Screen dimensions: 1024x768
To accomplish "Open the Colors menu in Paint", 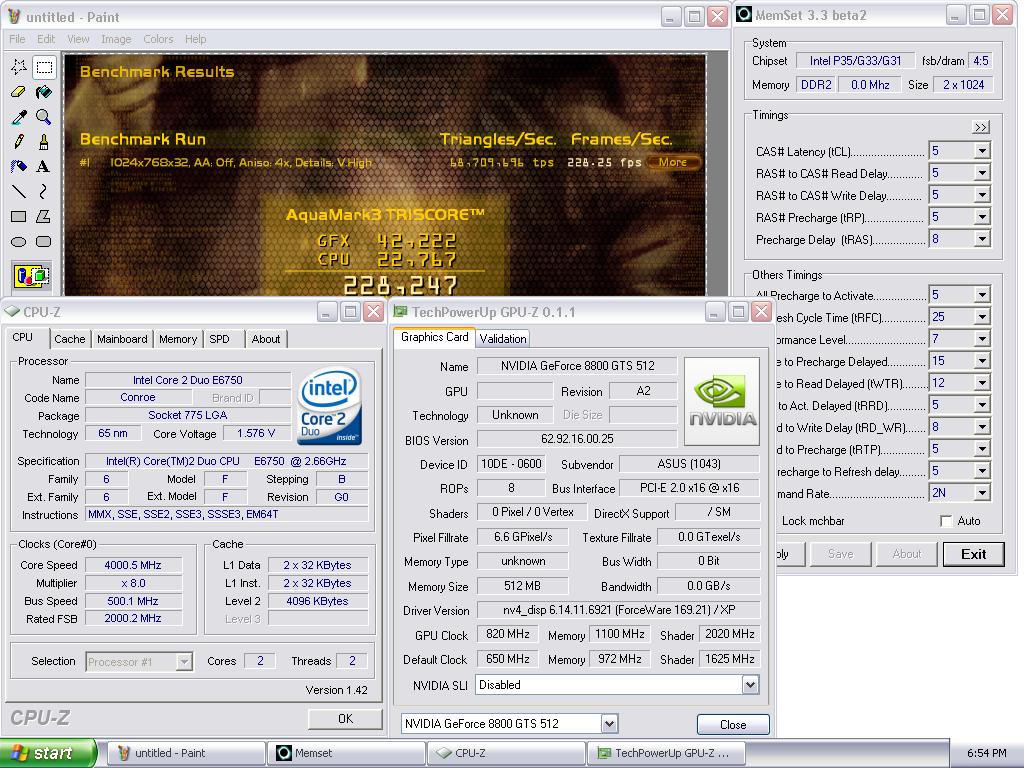I will click(158, 39).
